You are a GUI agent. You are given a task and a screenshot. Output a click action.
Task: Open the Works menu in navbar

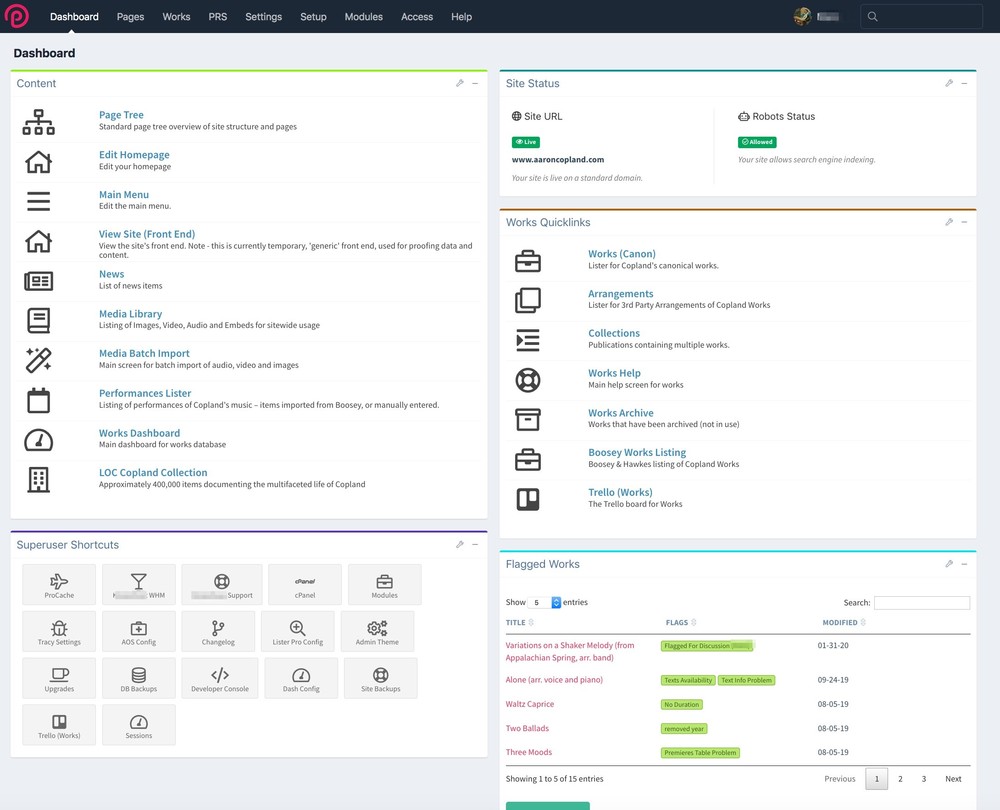[176, 17]
